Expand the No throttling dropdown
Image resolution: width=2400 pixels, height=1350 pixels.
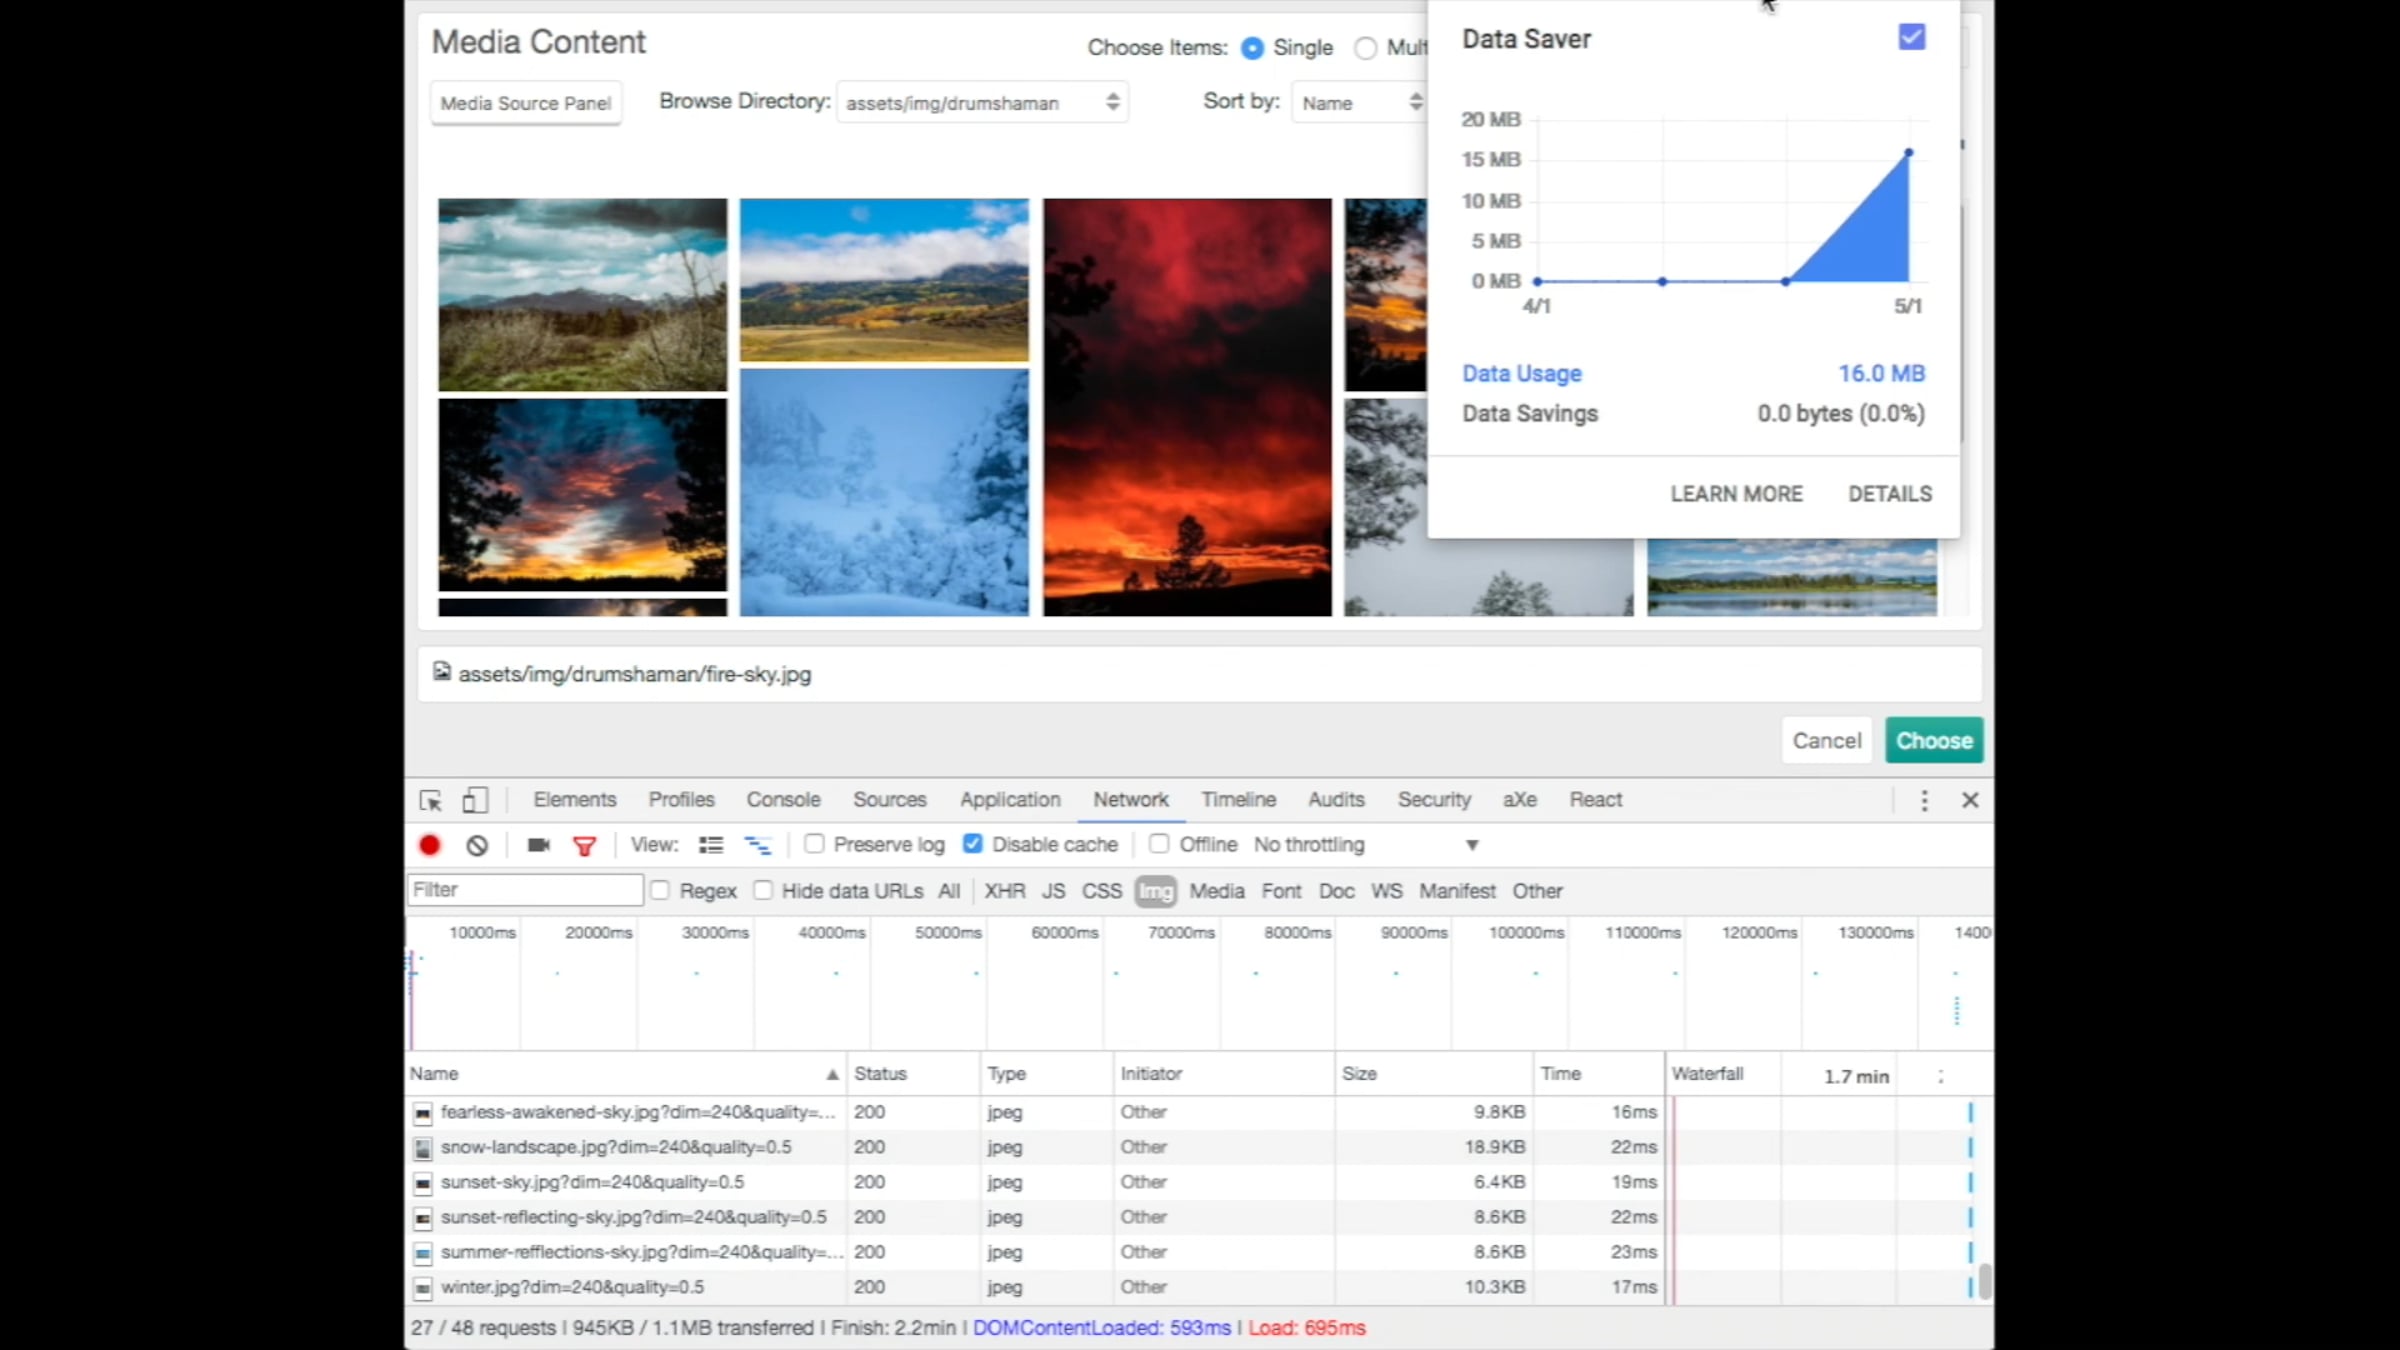[1366, 845]
